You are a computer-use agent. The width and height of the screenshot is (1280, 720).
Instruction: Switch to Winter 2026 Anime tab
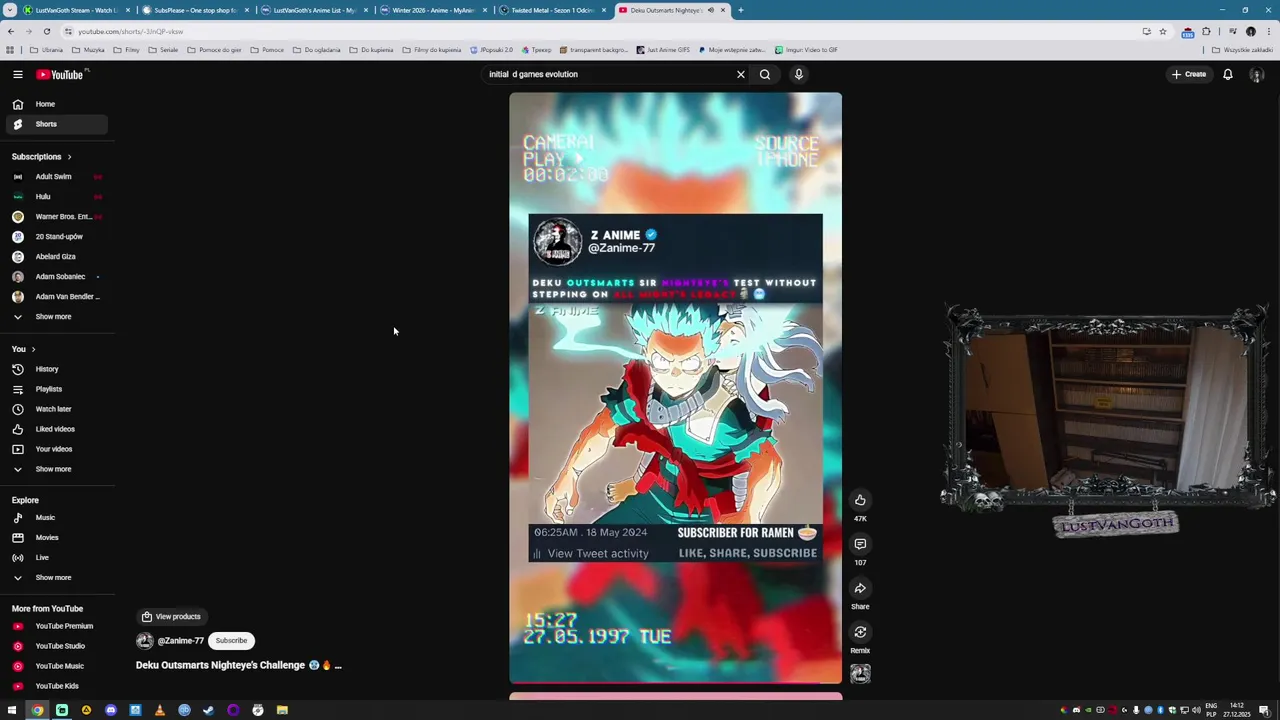pyautogui.click(x=432, y=10)
